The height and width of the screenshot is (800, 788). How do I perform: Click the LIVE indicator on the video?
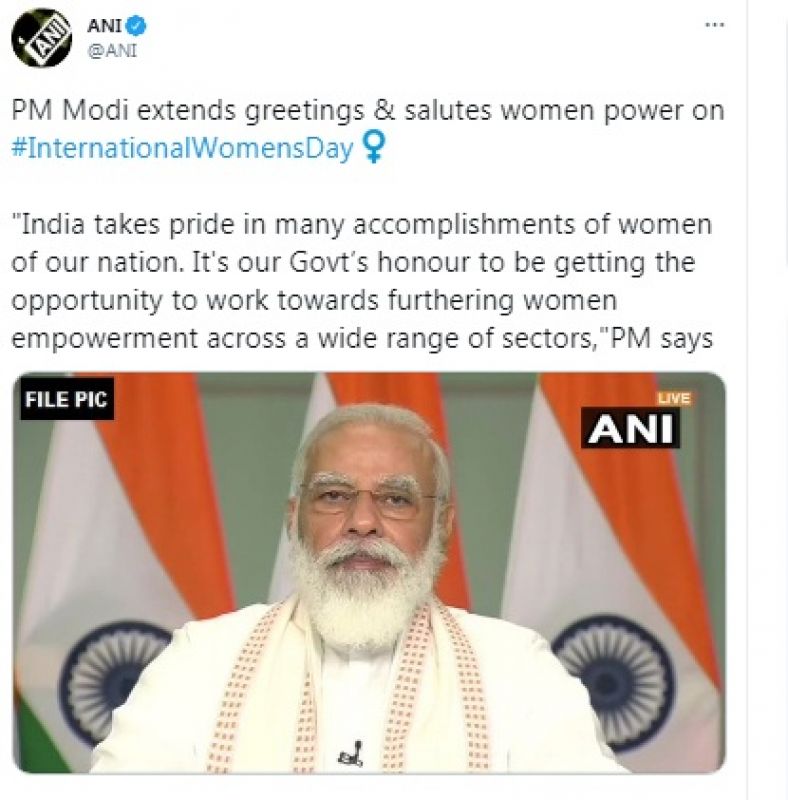676,396
